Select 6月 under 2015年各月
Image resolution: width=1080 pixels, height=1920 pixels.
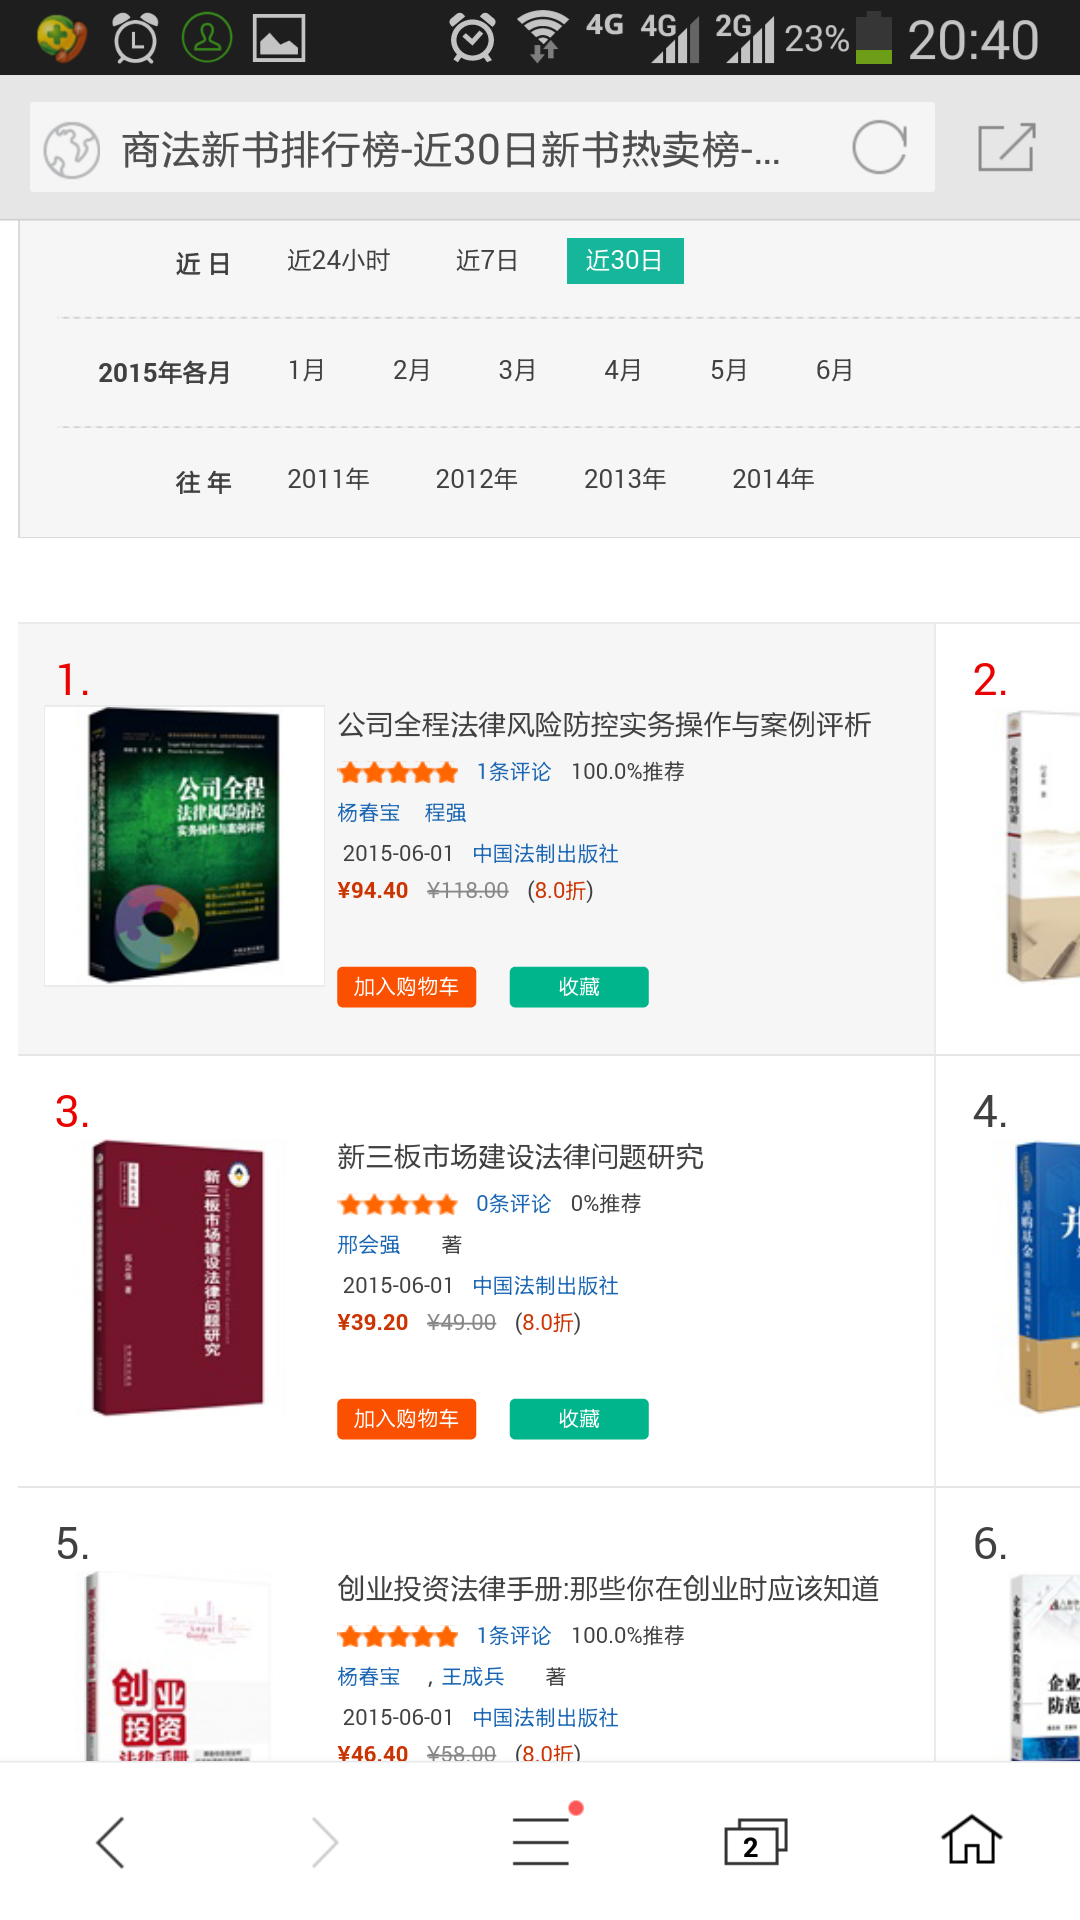[834, 370]
